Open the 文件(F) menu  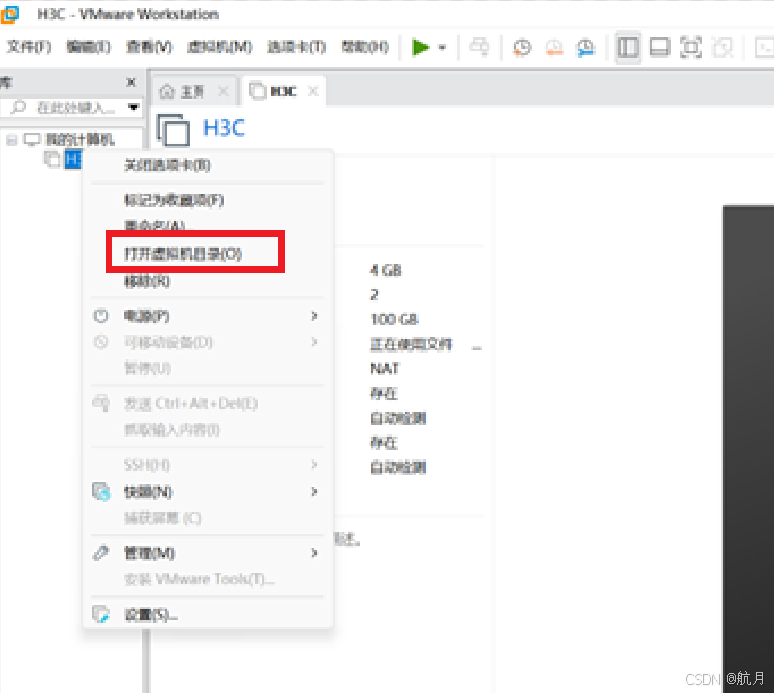click(29, 47)
